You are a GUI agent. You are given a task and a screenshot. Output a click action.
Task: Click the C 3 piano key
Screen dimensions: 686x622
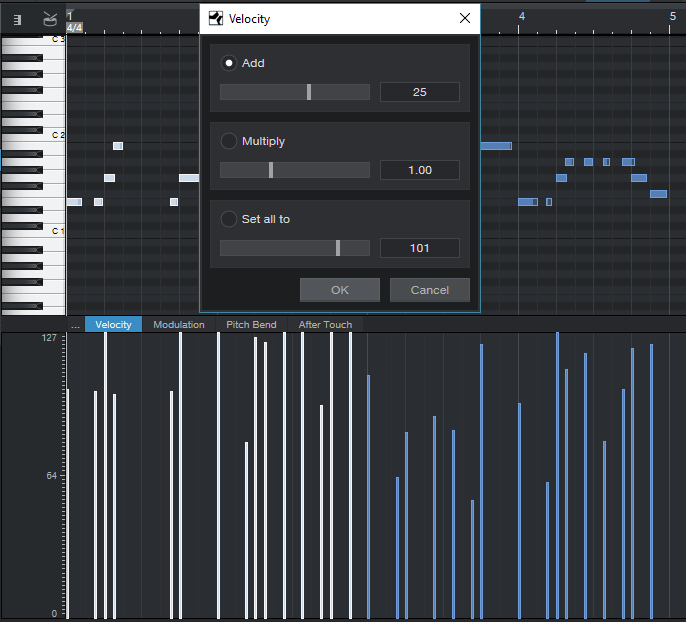click(x=33, y=40)
